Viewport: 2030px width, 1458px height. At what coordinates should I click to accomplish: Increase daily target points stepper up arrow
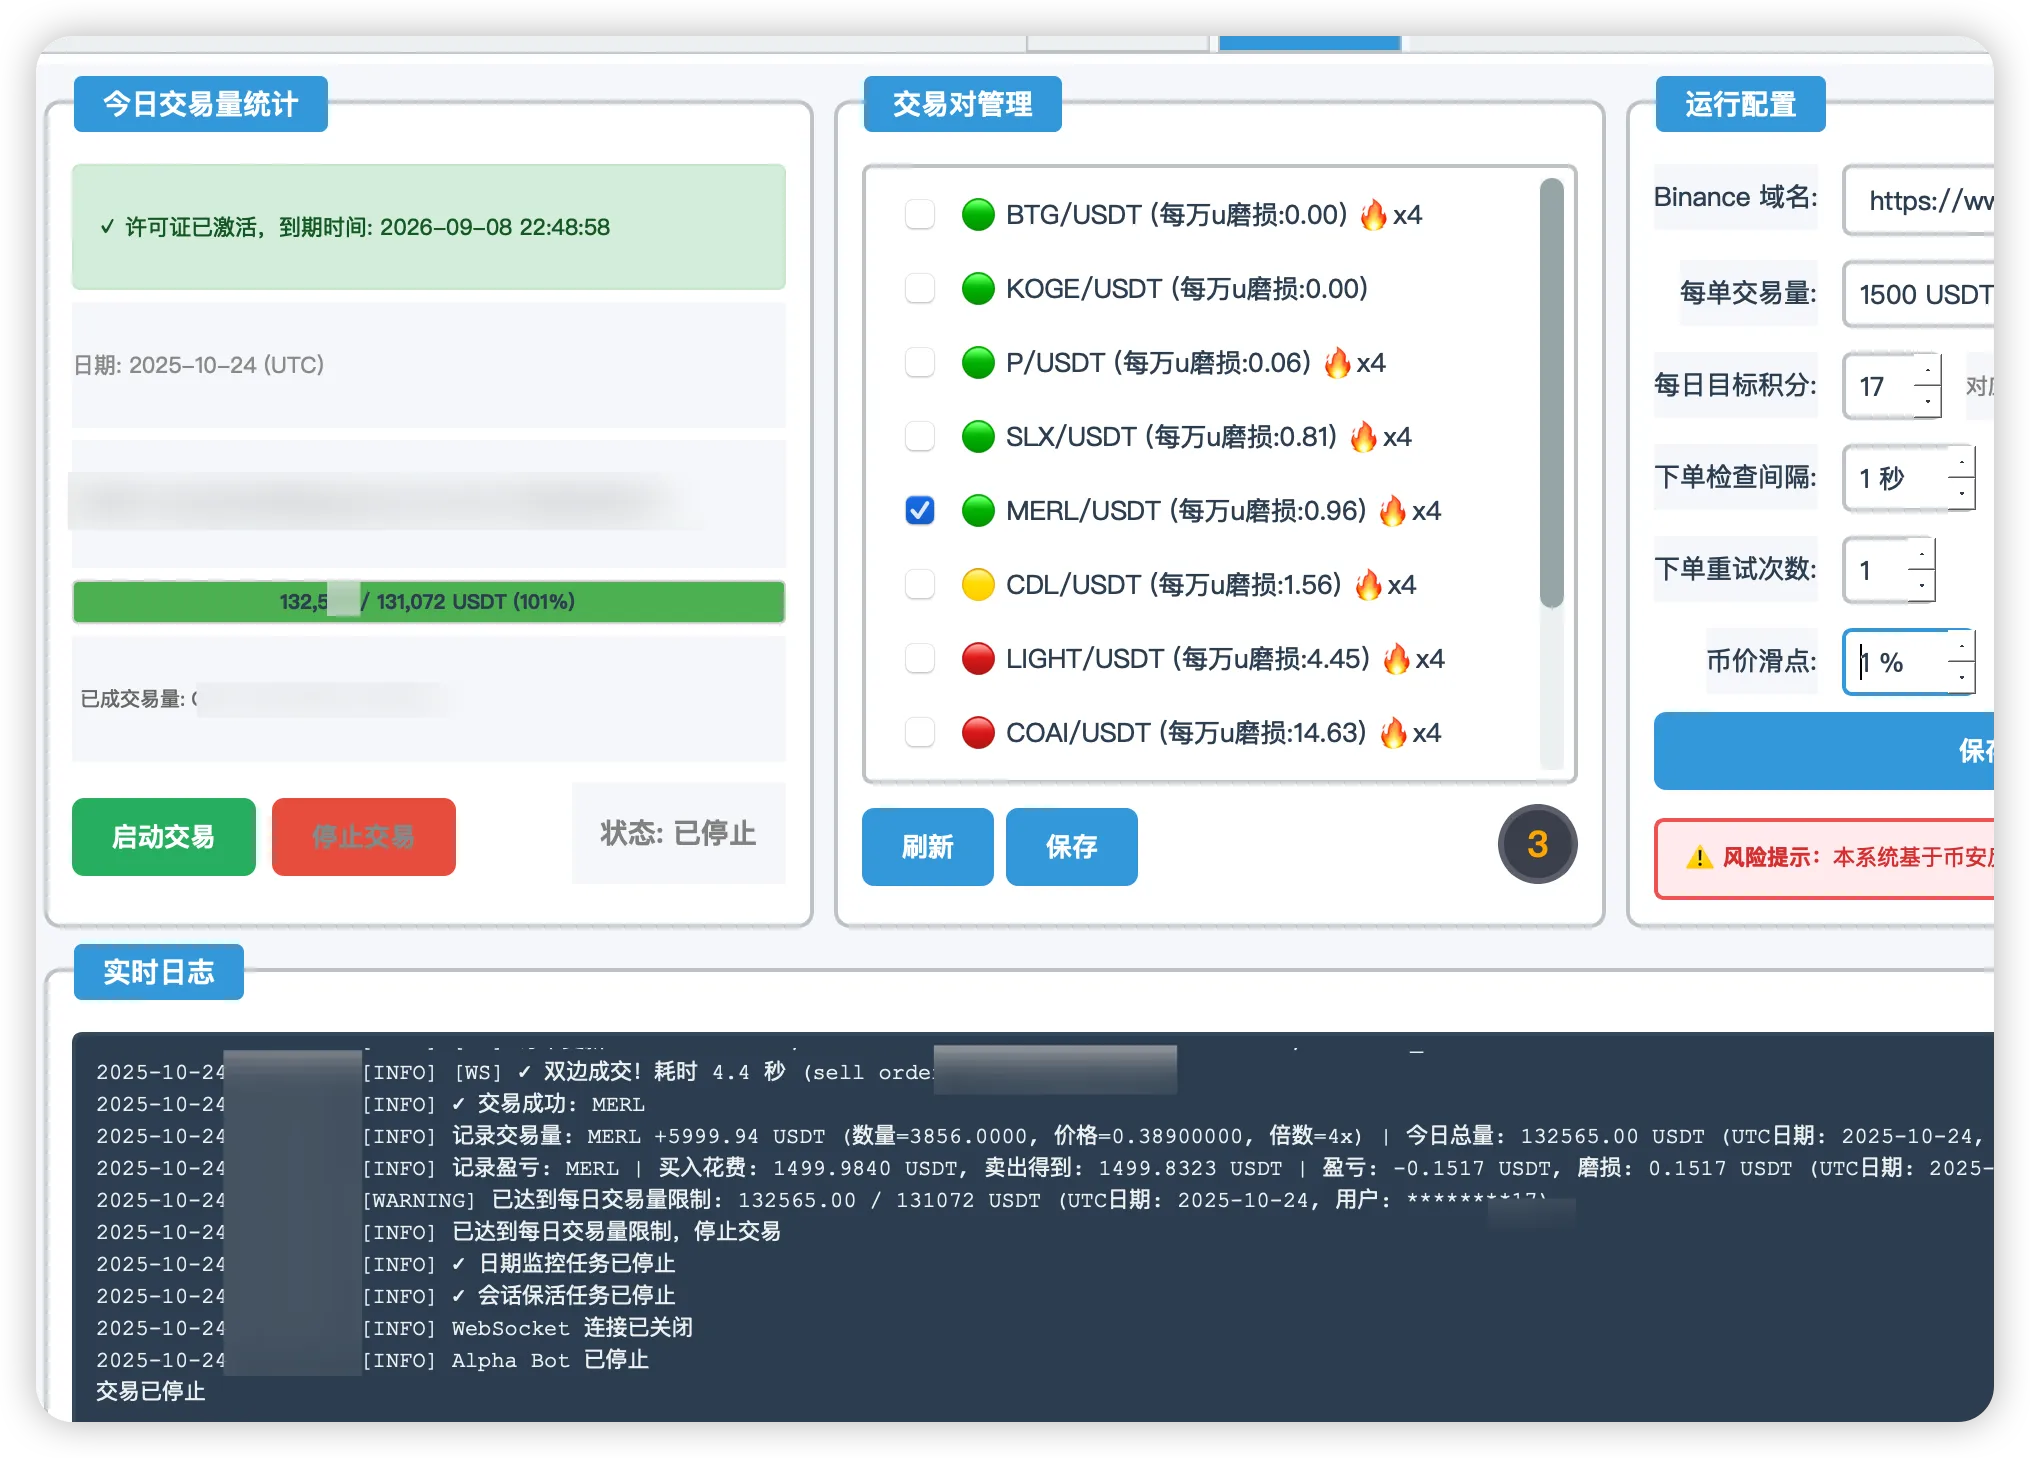(x=1927, y=371)
